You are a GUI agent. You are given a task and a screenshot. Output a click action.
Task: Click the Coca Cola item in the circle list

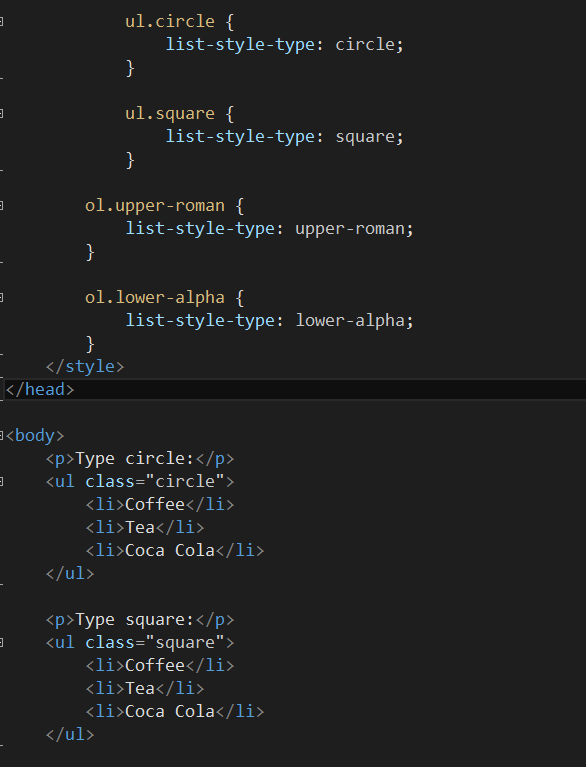coord(175,550)
